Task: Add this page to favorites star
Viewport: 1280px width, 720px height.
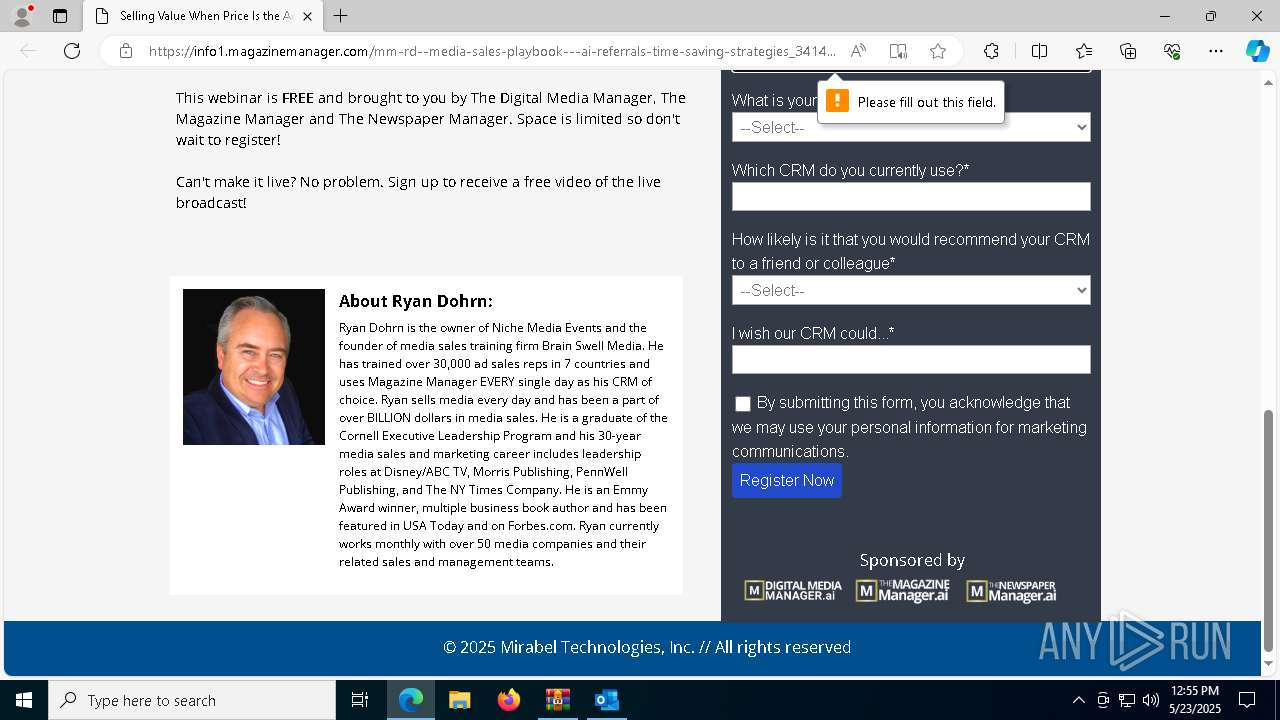Action: 938,51
